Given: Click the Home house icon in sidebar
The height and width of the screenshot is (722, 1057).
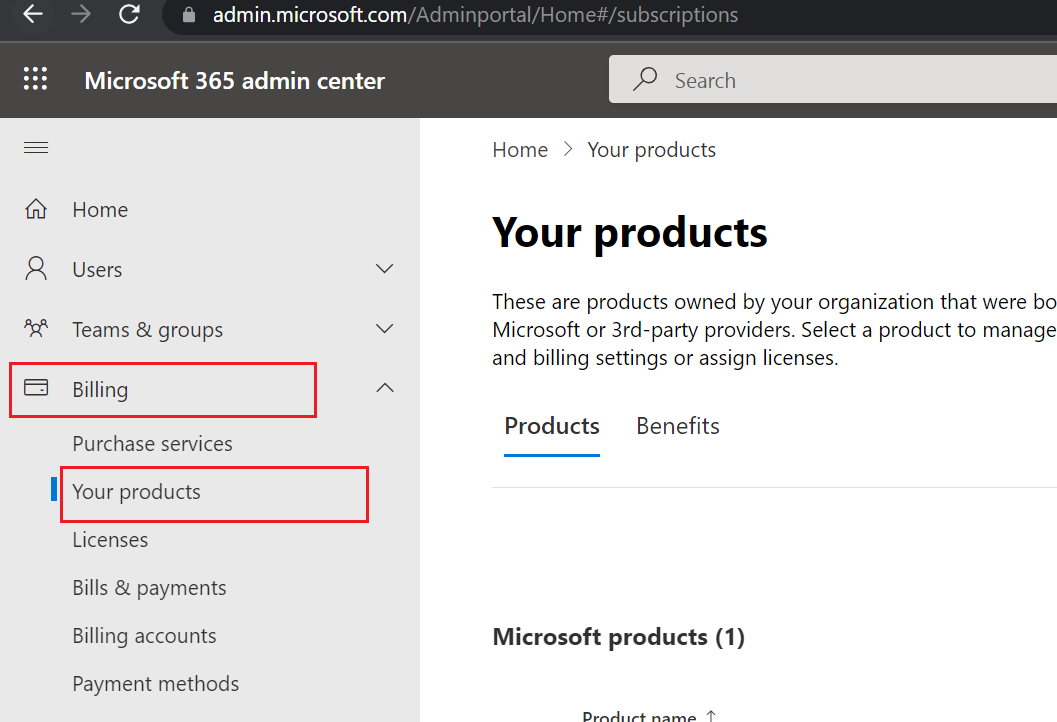Looking at the screenshot, I should (x=36, y=210).
